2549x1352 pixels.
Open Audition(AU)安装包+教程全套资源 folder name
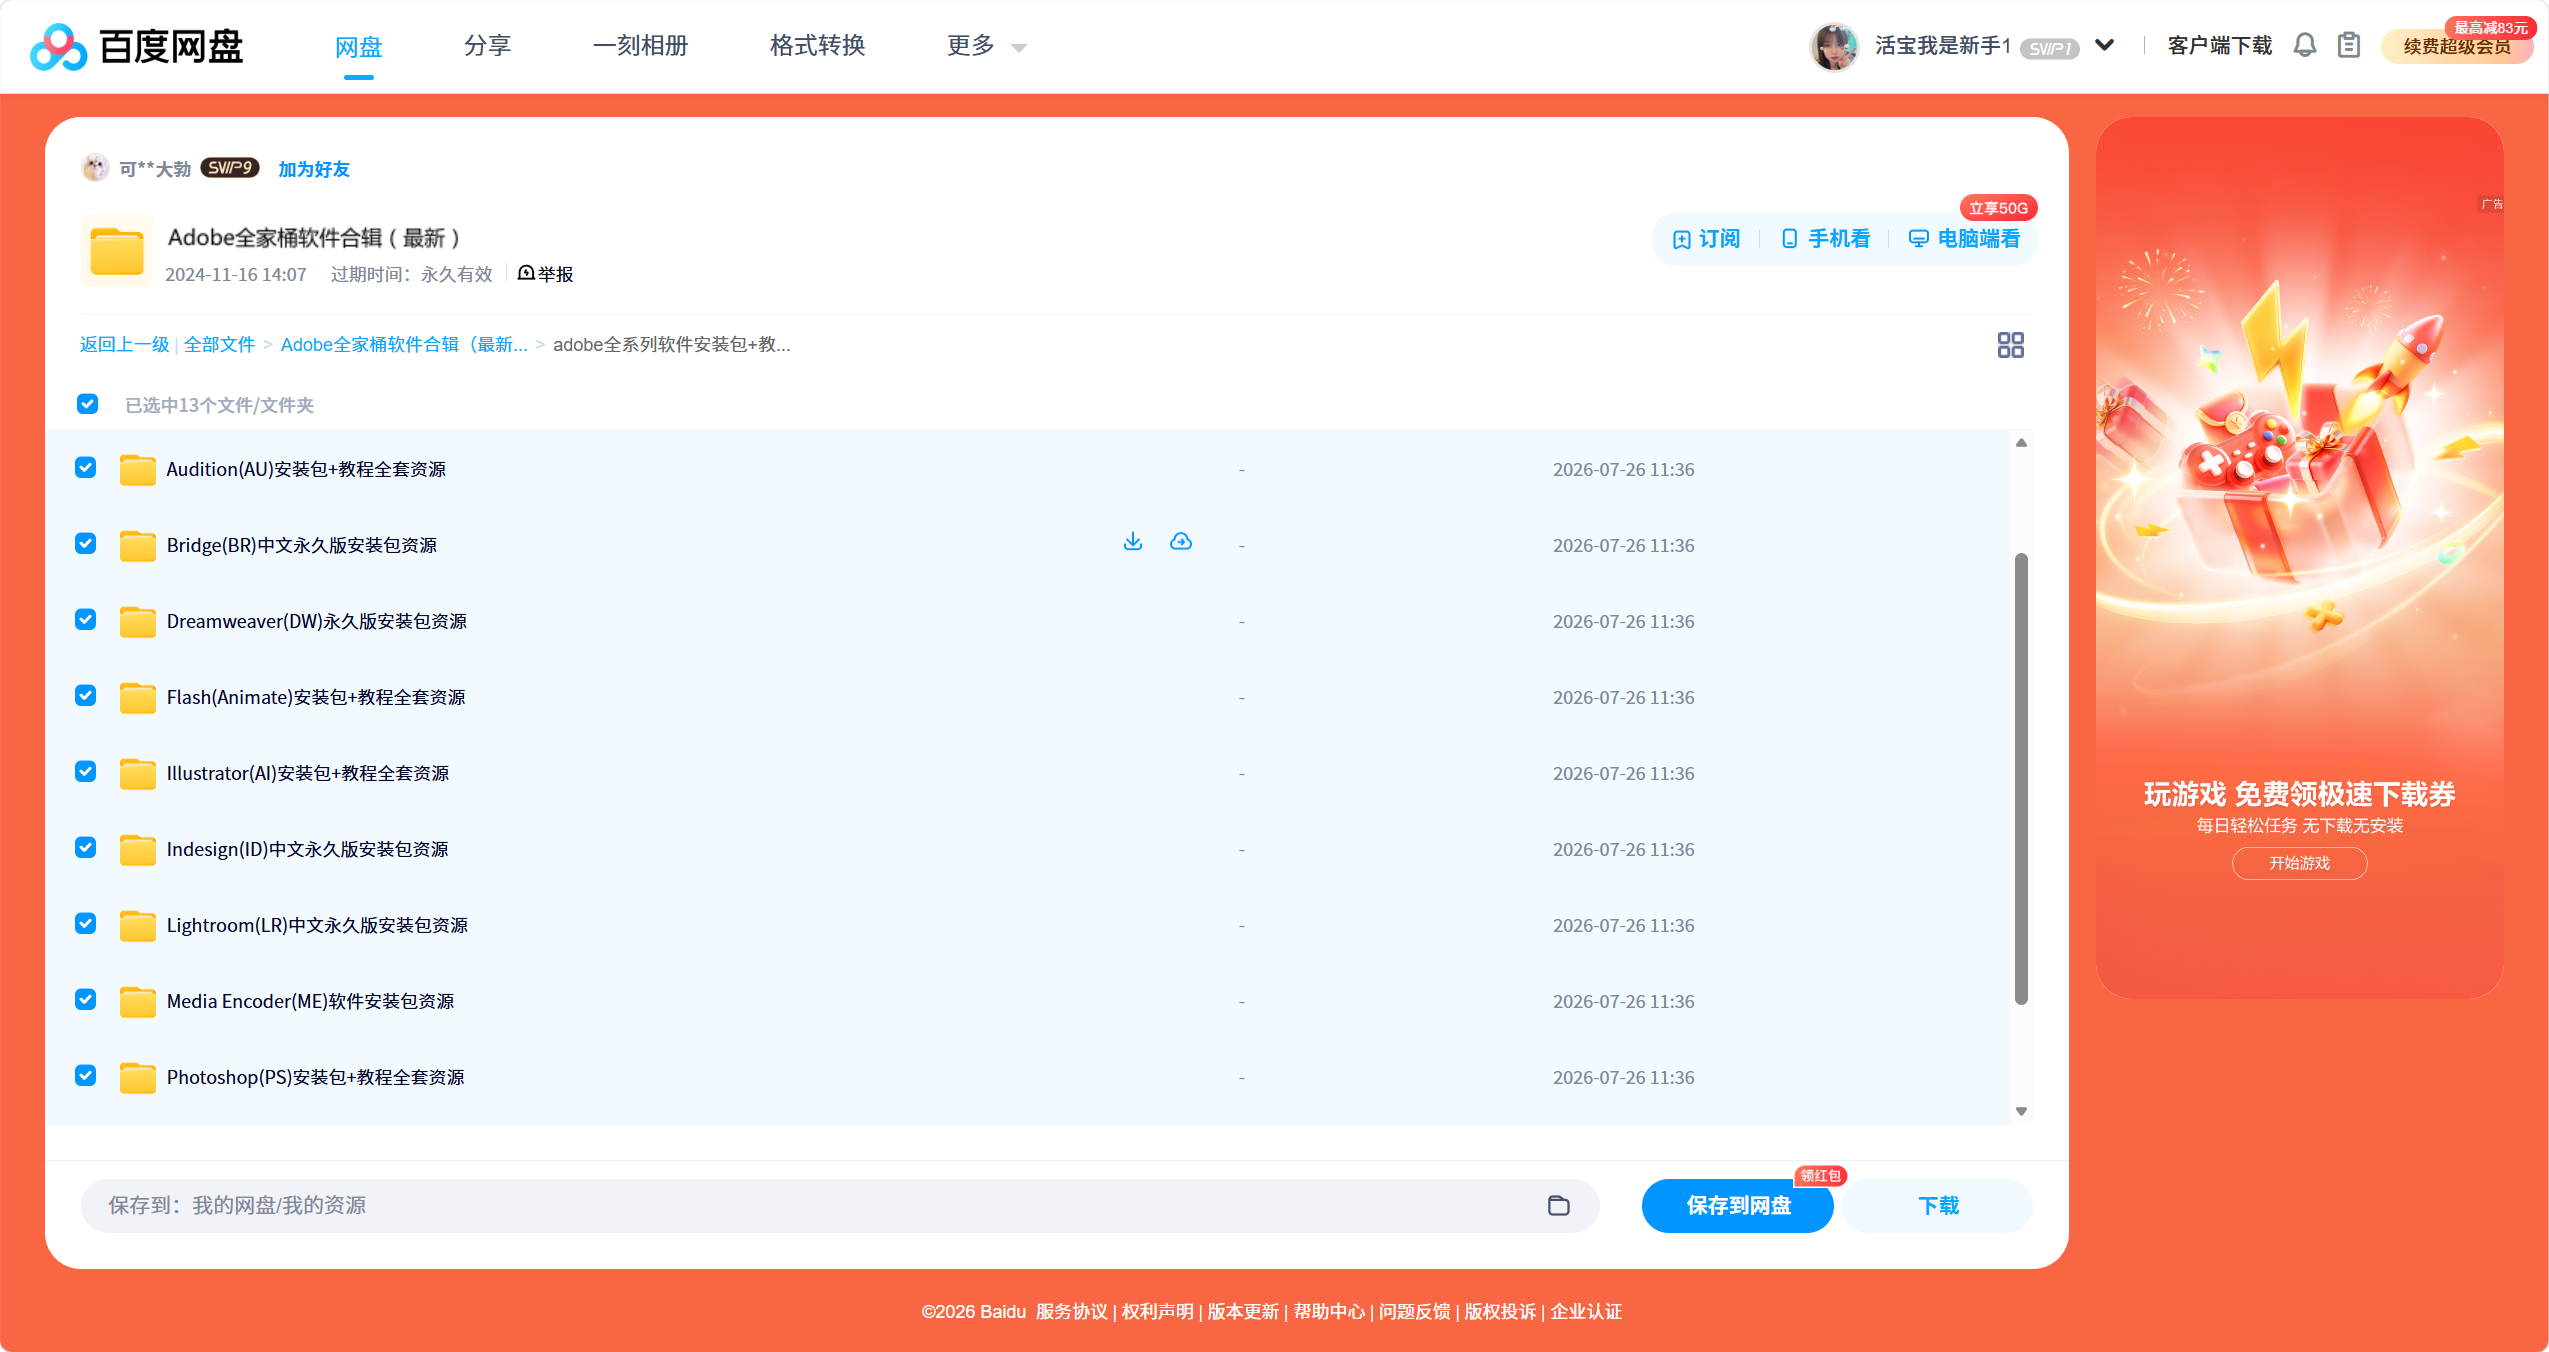coord(306,469)
